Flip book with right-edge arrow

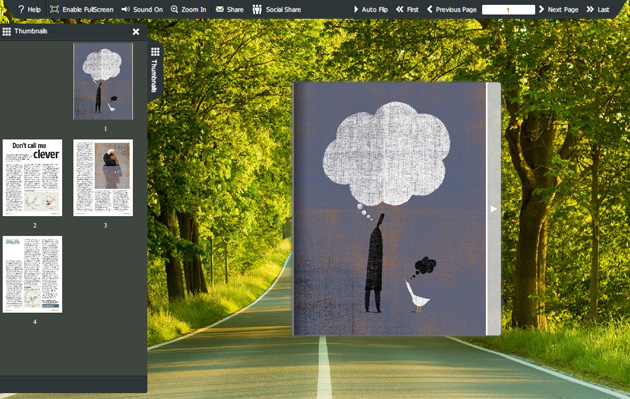click(x=493, y=209)
